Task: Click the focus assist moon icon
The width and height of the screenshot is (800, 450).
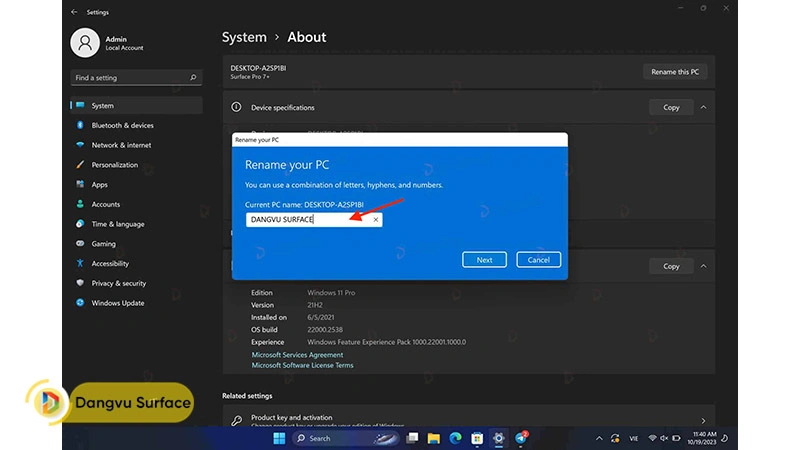Action: [724, 438]
